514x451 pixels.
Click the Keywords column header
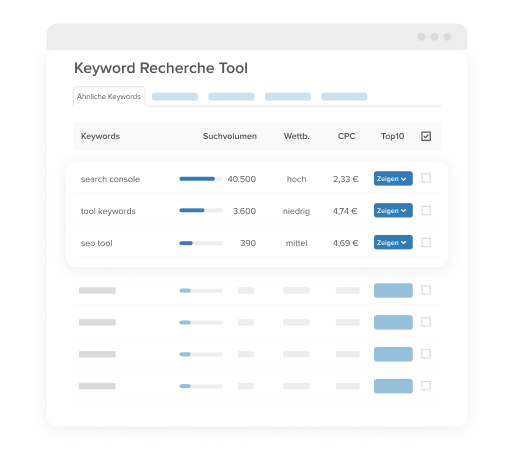pos(100,136)
